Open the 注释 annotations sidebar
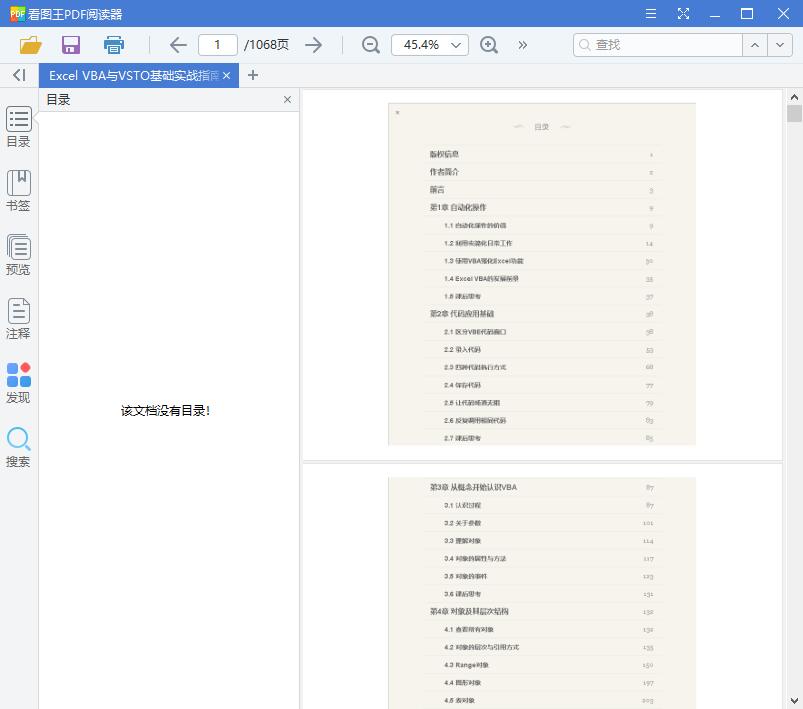The width and height of the screenshot is (803, 709). [x=18, y=319]
